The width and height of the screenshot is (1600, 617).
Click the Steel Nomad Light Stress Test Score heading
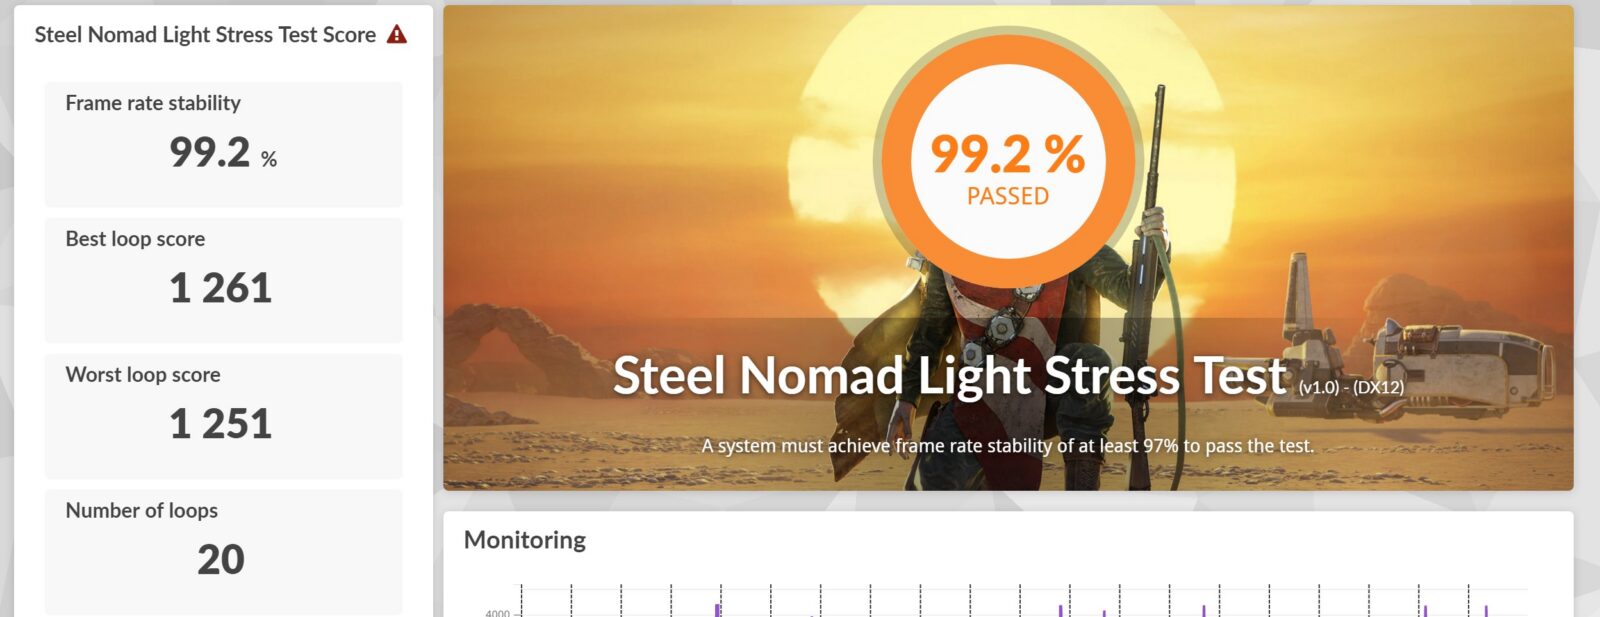pyautogui.click(x=205, y=35)
